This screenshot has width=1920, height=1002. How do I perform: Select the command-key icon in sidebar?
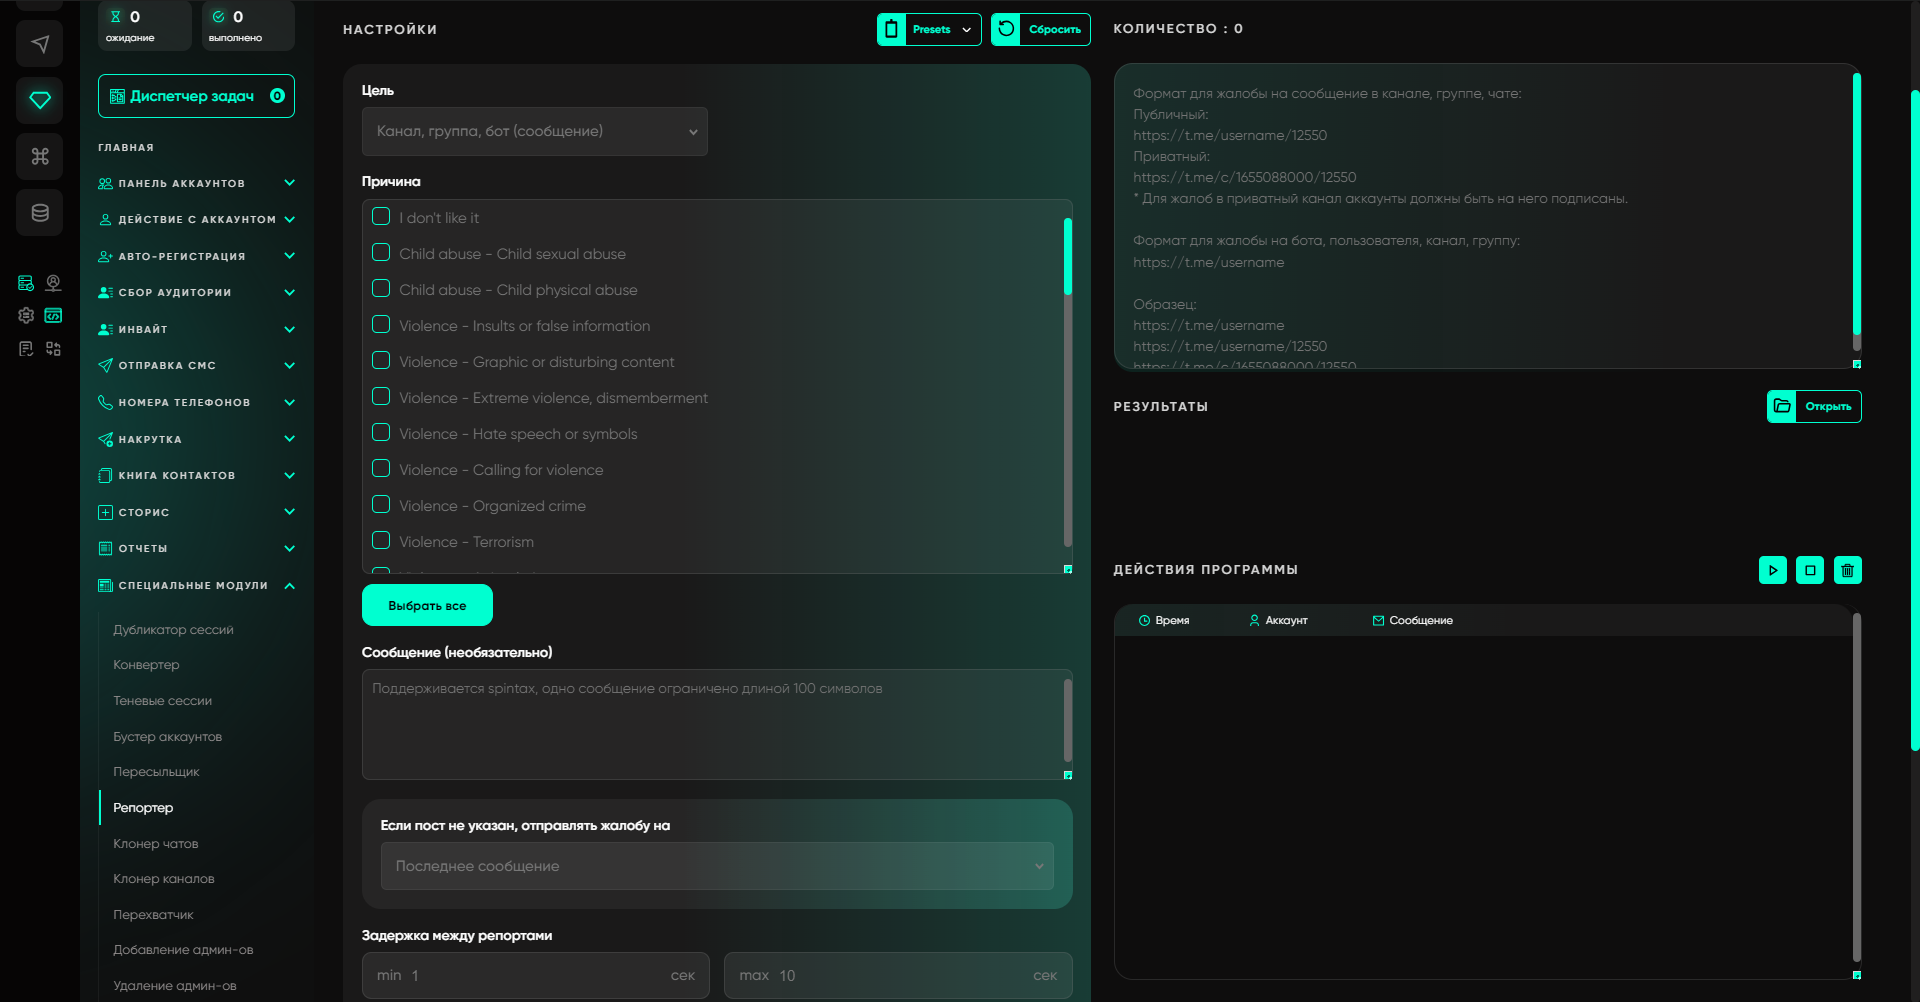(39, 156)
